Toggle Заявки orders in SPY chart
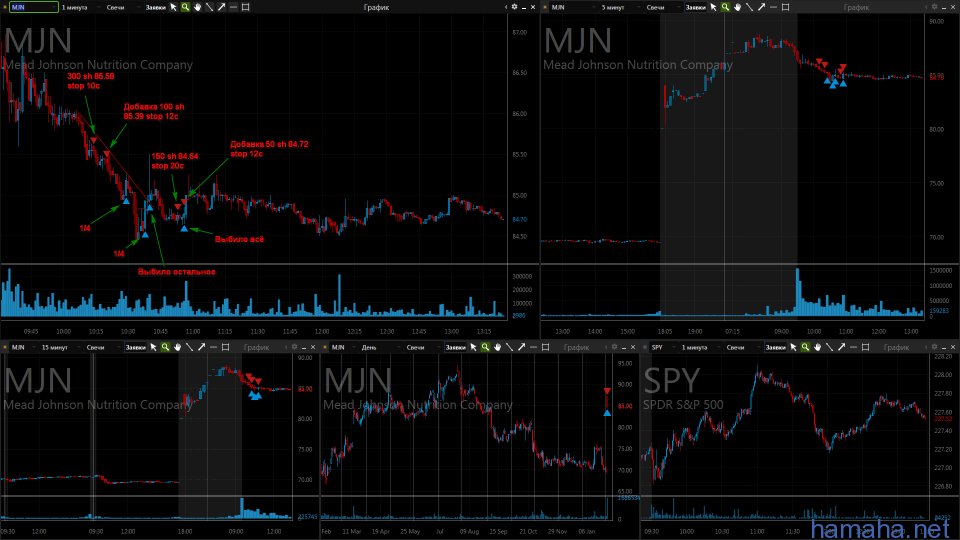Viewport: 960px width, 540px height. (776, 347)
